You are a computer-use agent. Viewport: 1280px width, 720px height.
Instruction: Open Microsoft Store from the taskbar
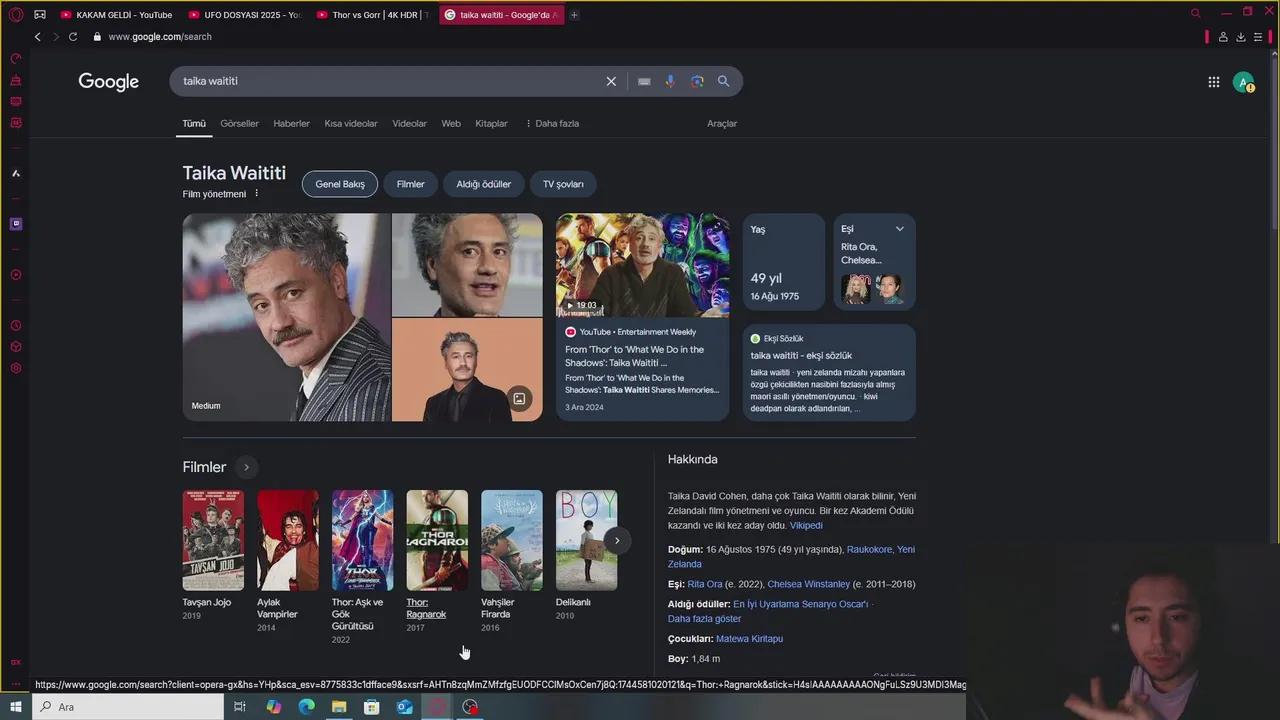(371, 707)
